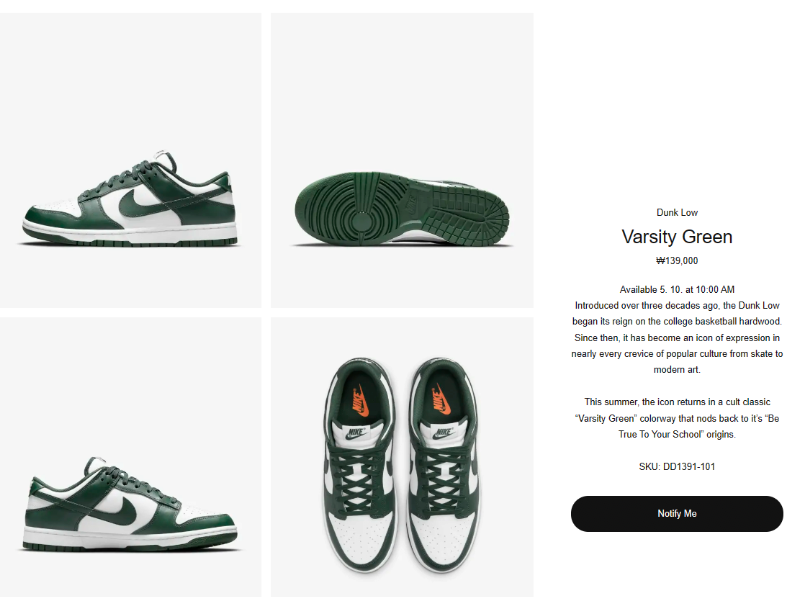The width and height of the screenshot is (801, 597).
Task: Open the top-down pair of shoes image
Action: [x=402, y=457]
